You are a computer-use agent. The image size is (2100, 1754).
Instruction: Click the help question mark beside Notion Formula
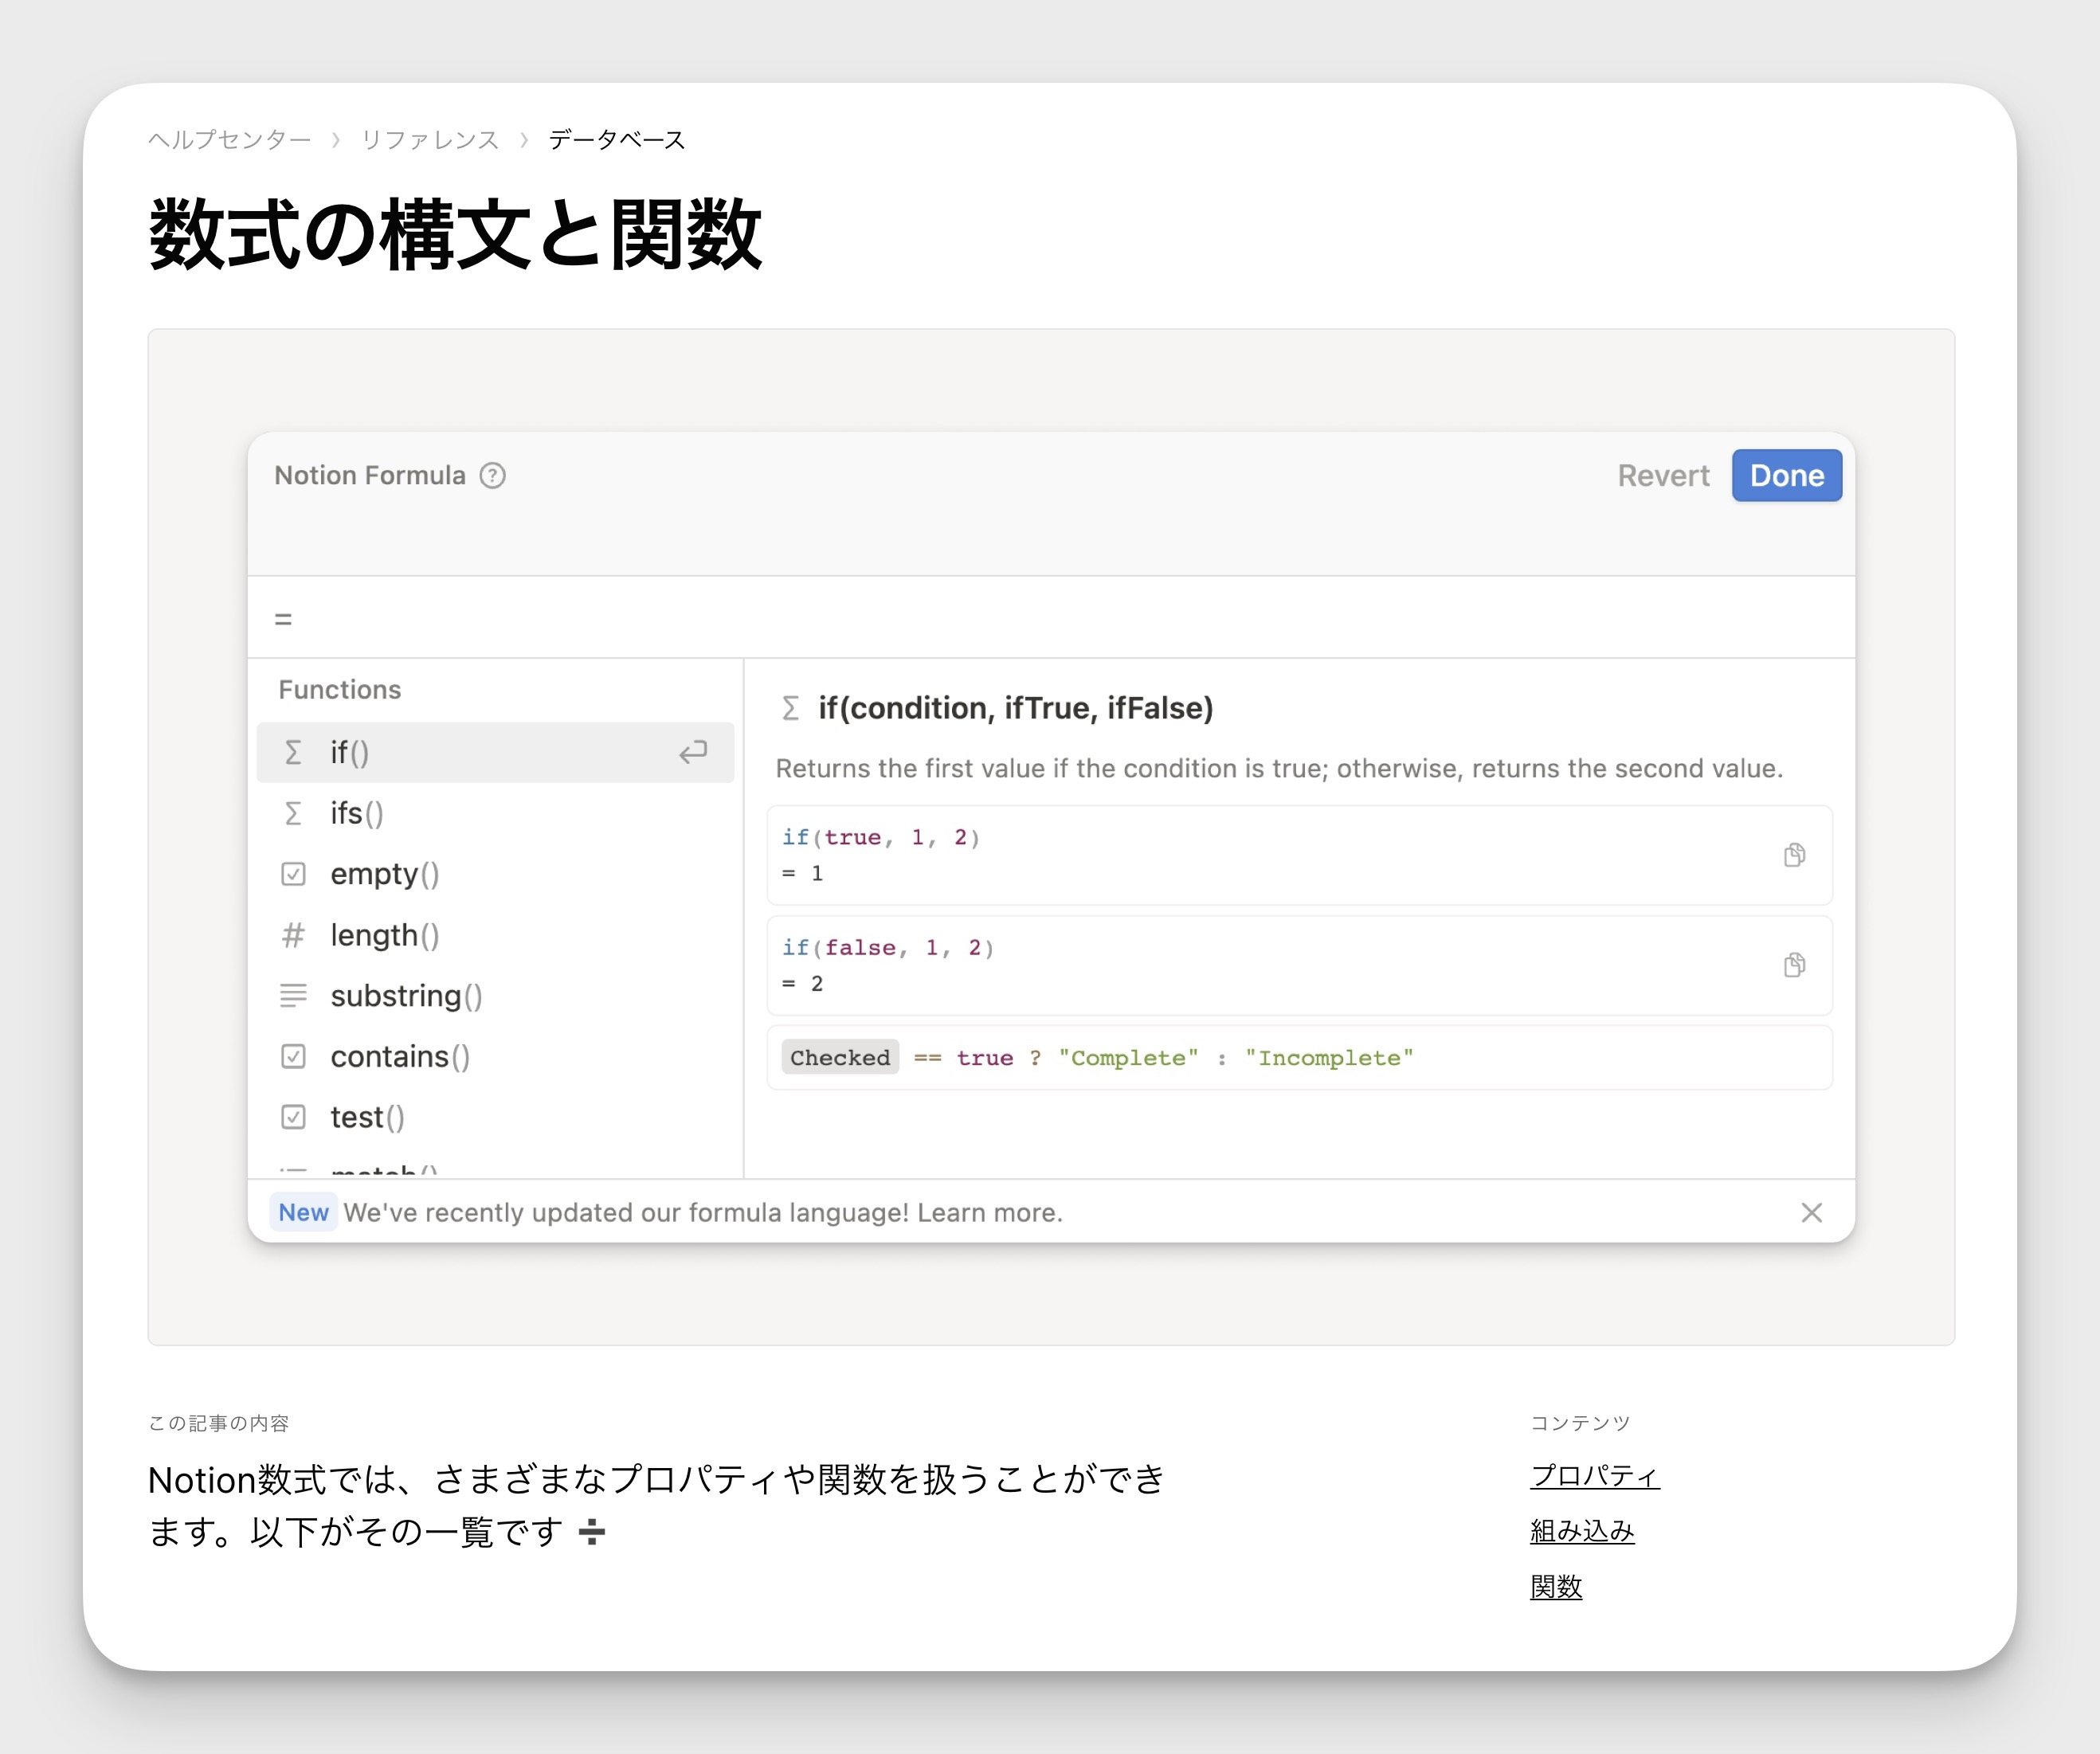[x=492, y=475]
